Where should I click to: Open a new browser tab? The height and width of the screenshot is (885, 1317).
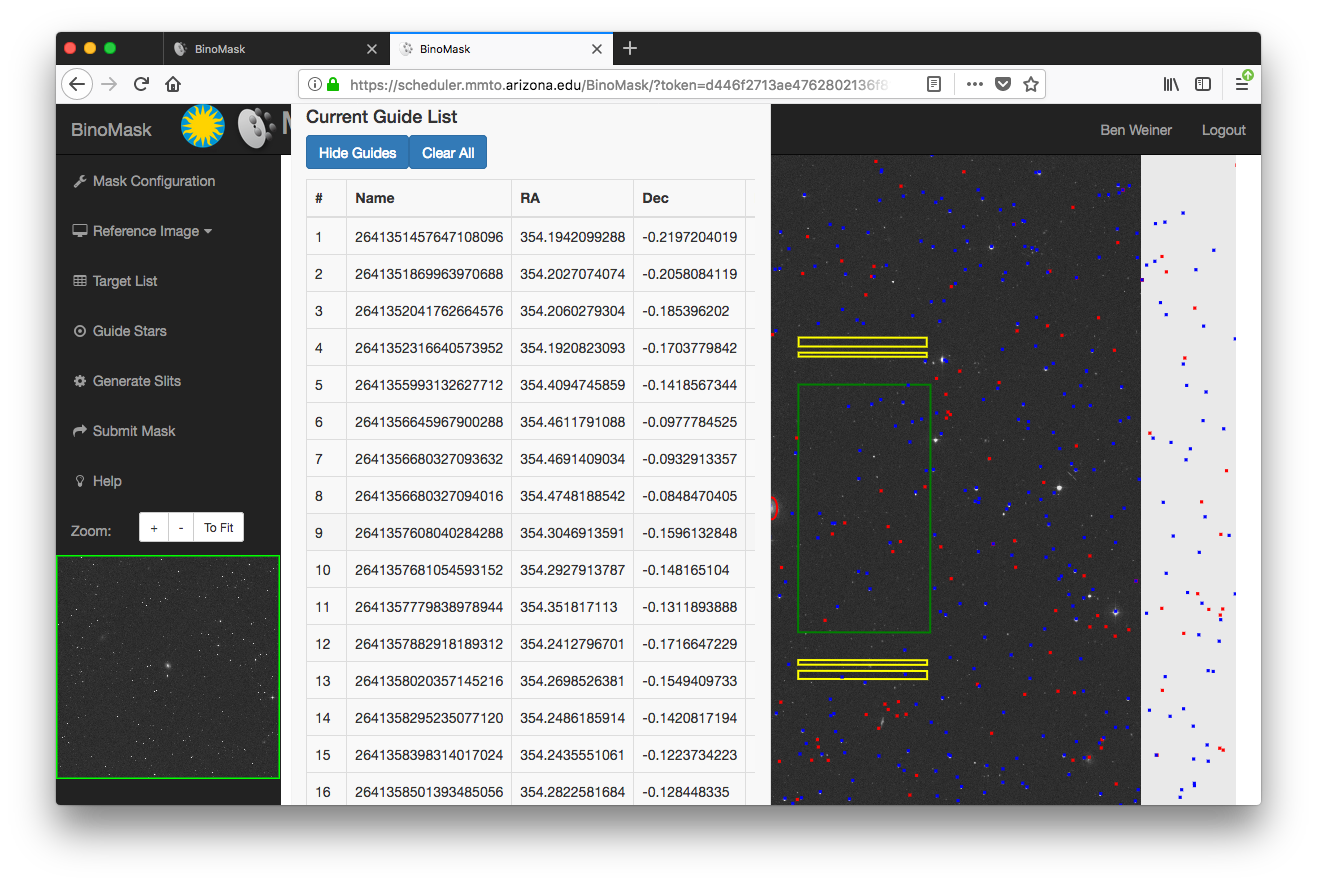629,48
